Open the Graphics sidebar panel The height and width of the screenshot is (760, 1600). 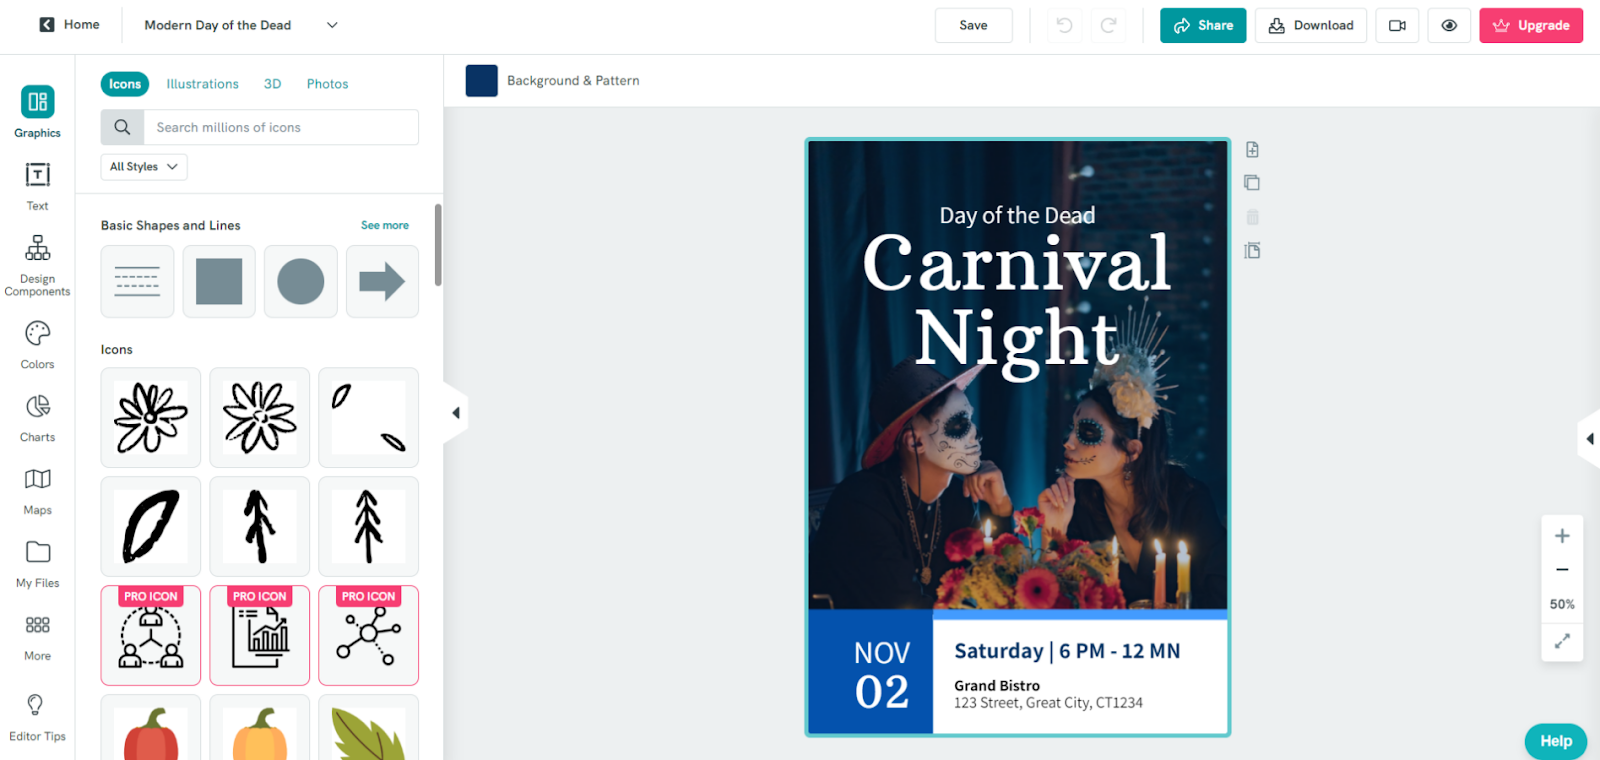click(37, 111)
